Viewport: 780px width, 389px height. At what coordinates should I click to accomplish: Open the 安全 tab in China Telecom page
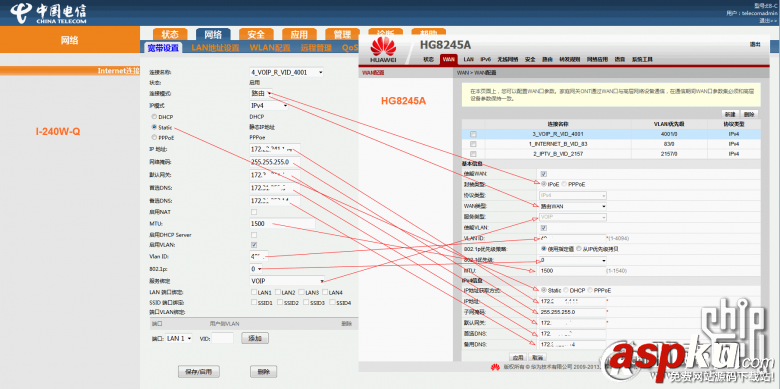coord(256,34)
